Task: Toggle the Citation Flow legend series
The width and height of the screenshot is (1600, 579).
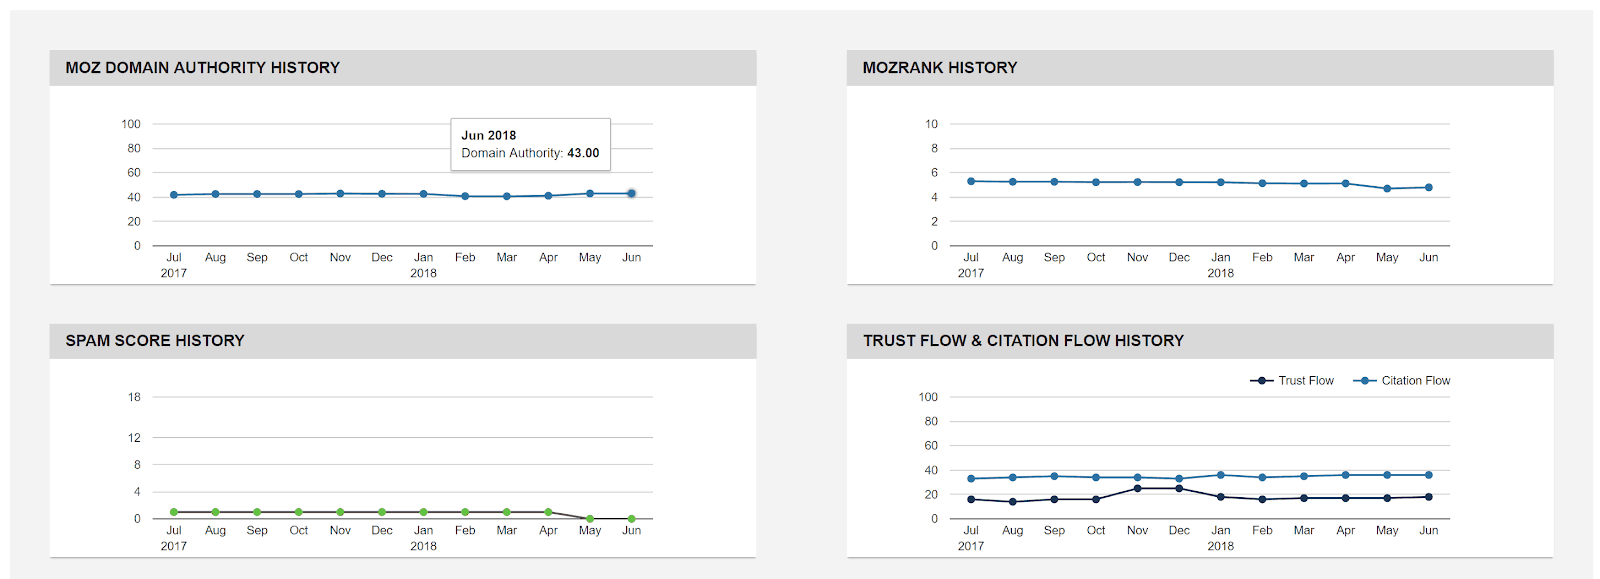Action: pos(1402,381)
